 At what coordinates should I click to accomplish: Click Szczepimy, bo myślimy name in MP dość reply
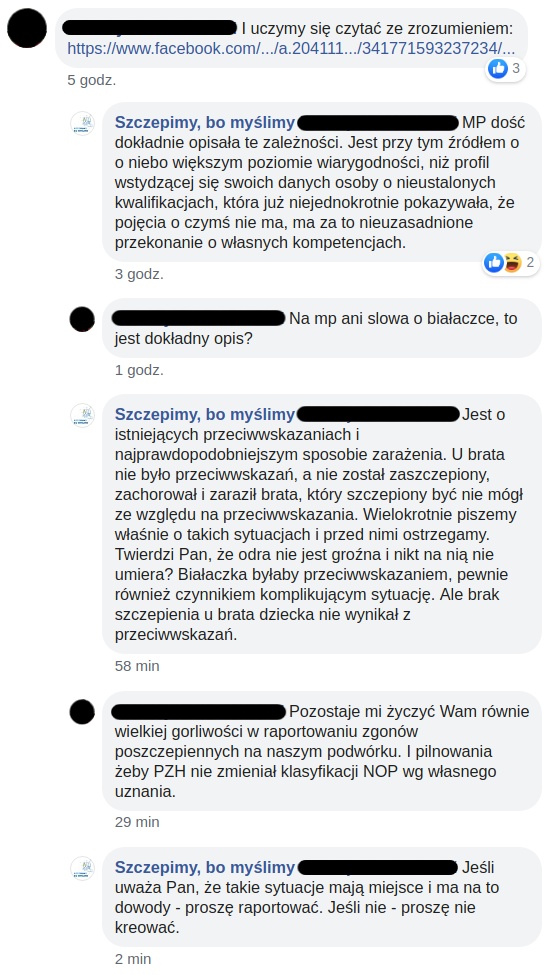[x=205, y=122]
